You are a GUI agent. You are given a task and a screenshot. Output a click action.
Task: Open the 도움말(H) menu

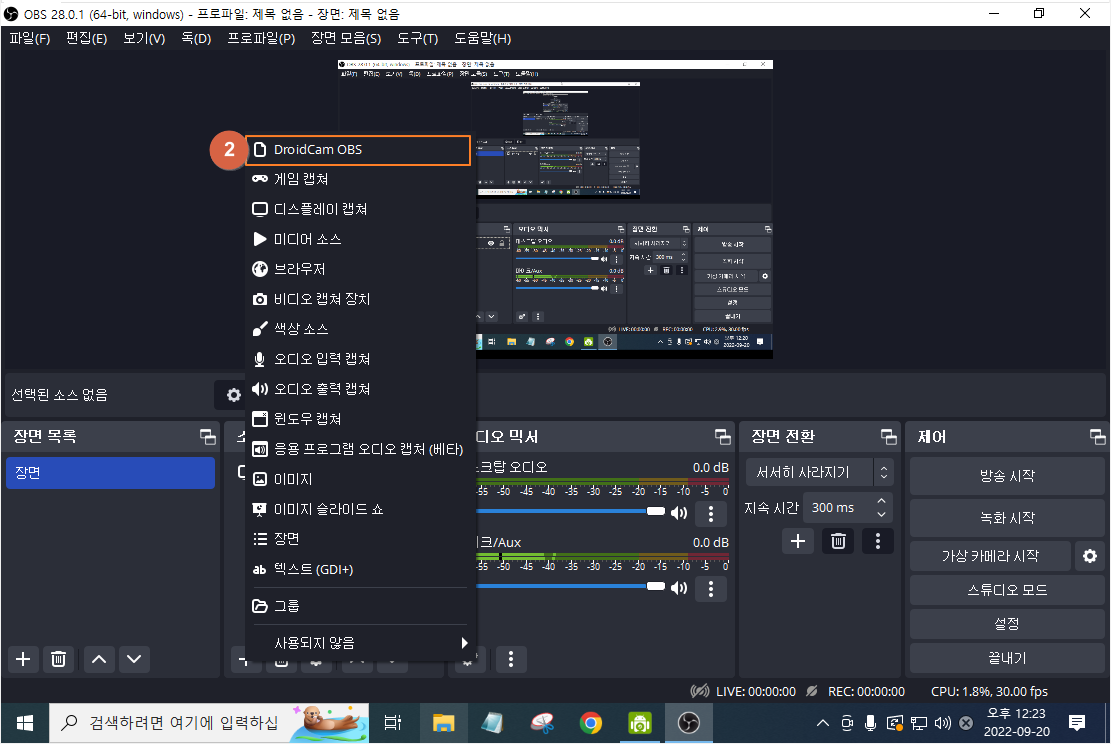click(x=483, y=38)
